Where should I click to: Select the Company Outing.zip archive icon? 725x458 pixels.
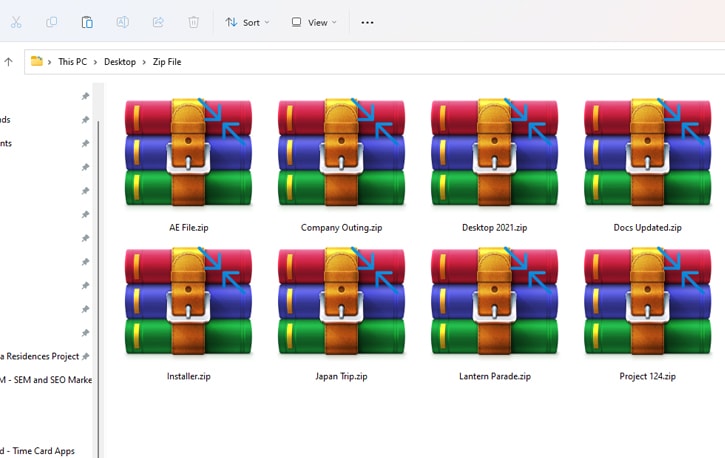pyautogui.click(x=341, y=152)
